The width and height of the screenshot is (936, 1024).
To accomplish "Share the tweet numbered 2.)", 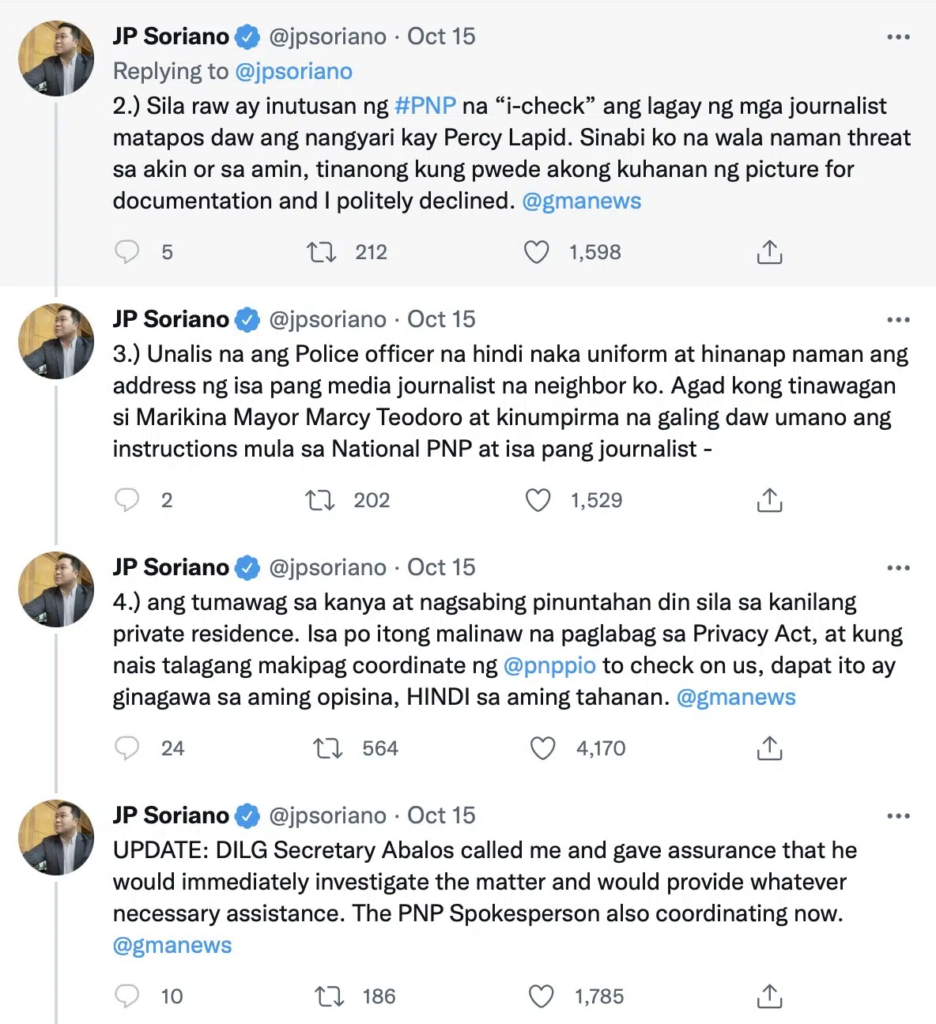I will point(769,253).
